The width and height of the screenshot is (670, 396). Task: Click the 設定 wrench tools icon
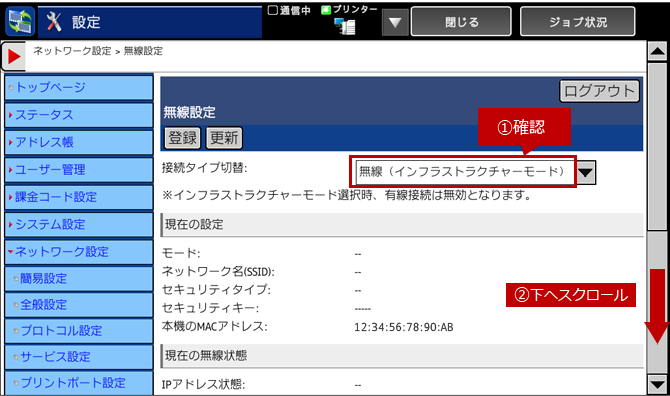(x=54, y=22)
